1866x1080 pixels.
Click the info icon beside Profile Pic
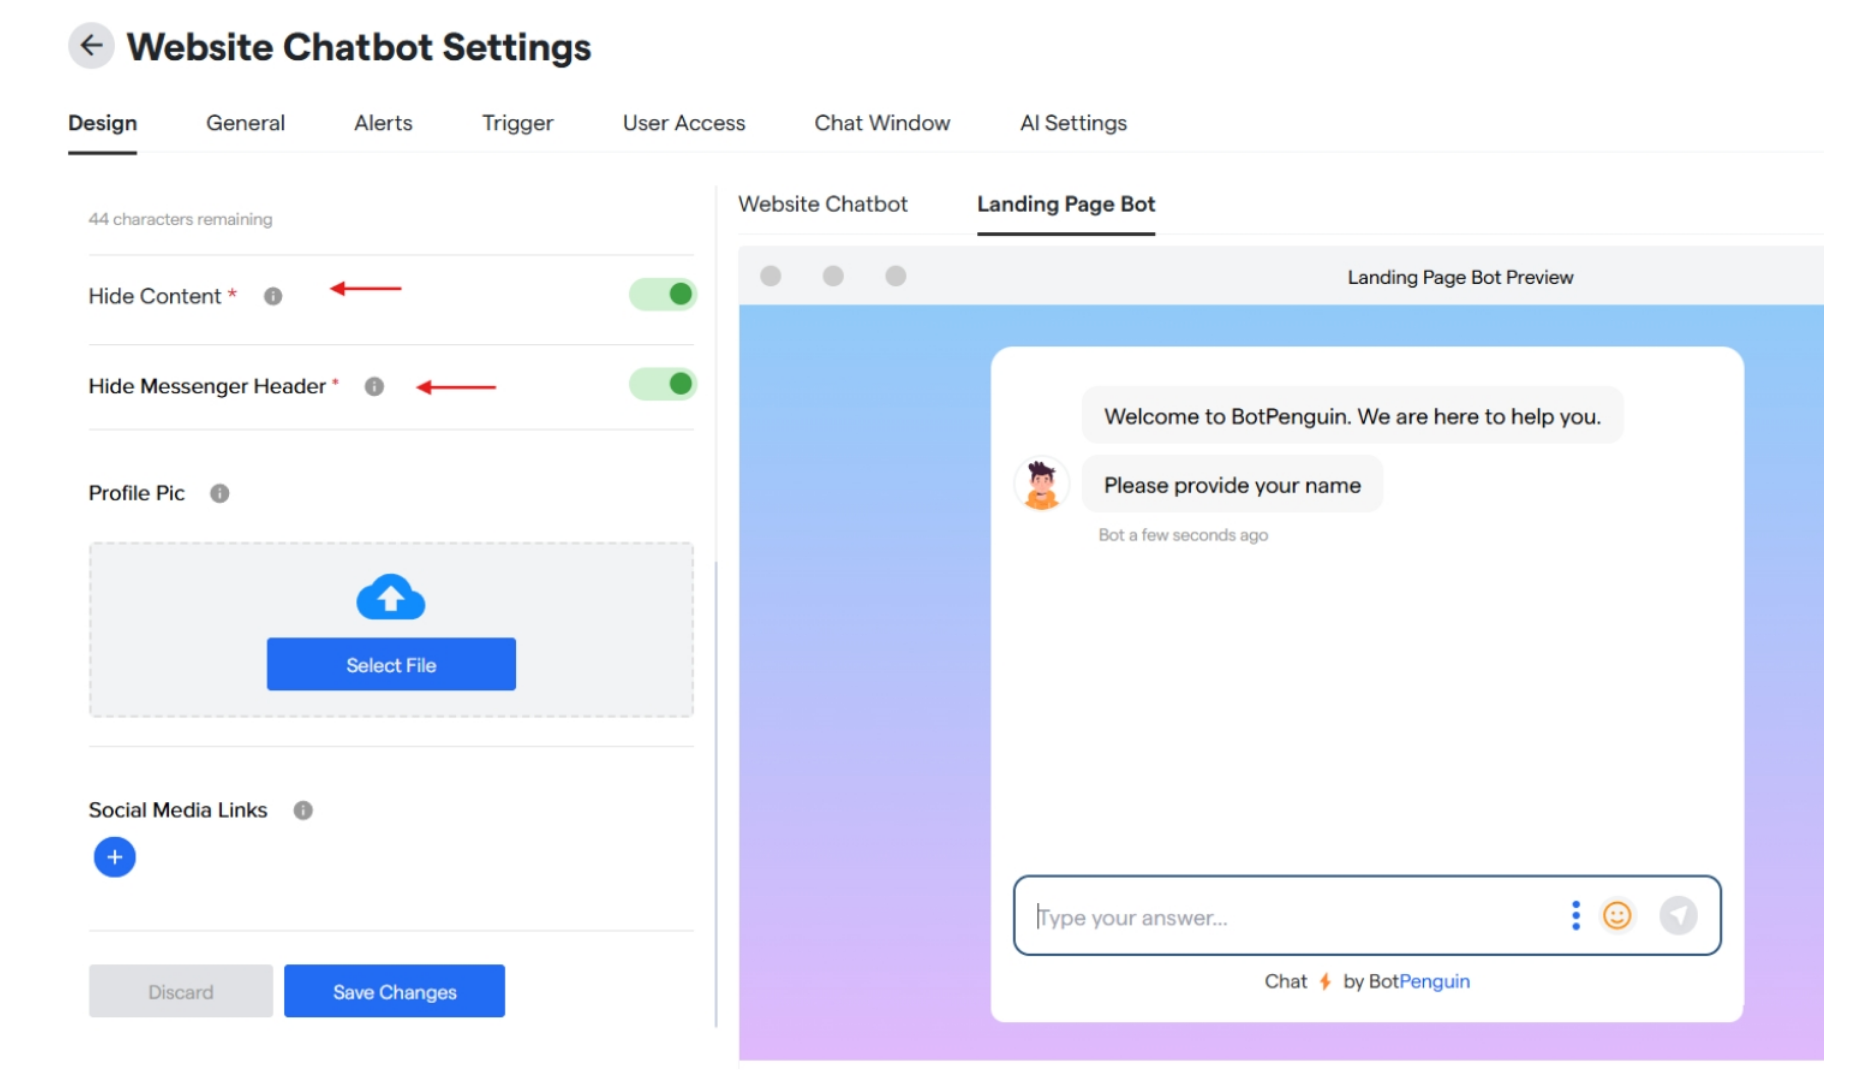pos(219,492)
